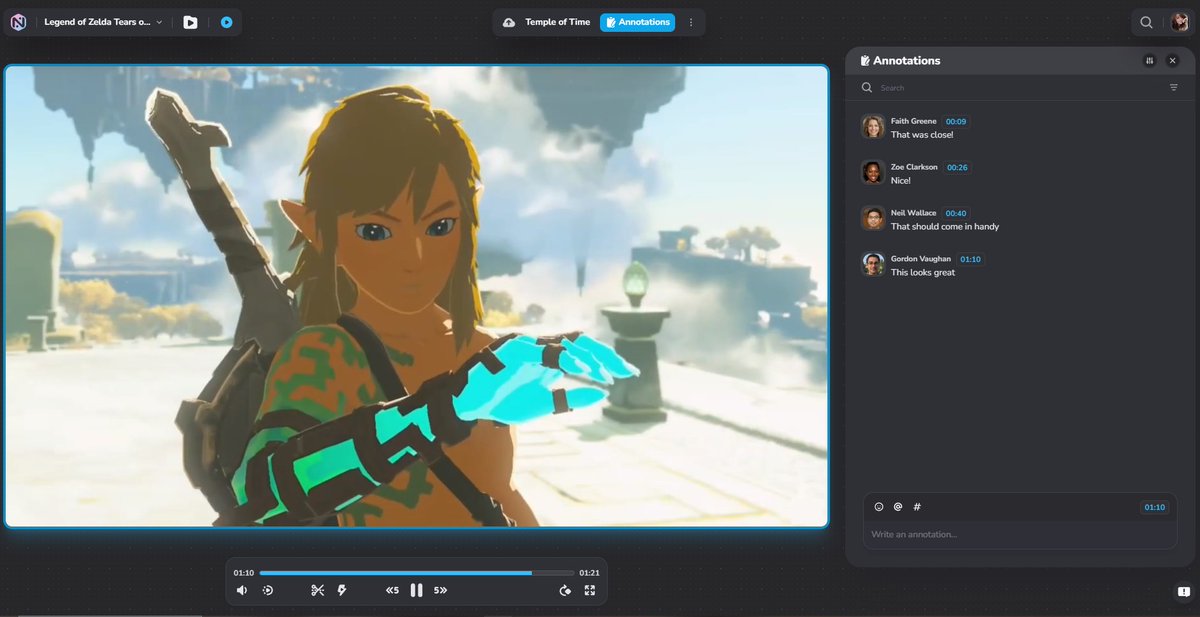Image resolution: width=1200 pixels, height=617 pixels.
Task: Click the Neil Wallace name label
Action: [914, 213]
